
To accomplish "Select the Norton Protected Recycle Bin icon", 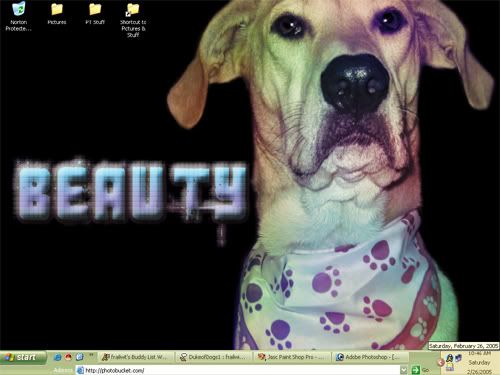I will click(x=18, y=17).
